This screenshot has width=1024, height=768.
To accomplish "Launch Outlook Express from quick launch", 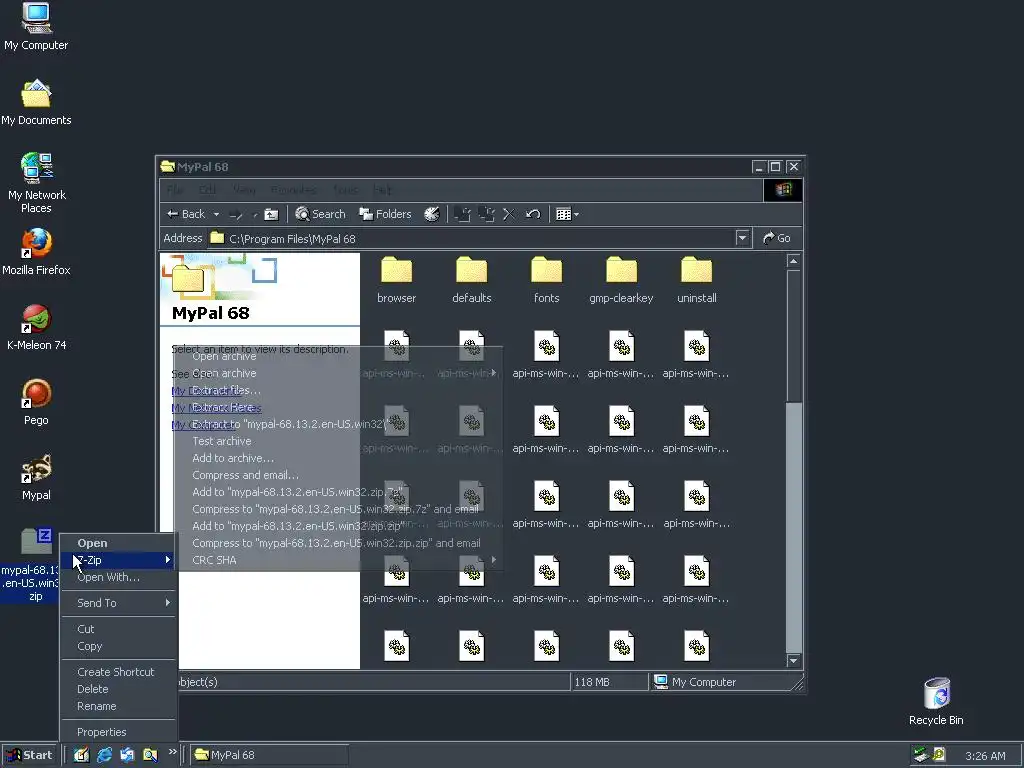I will (x=127, y=755).
